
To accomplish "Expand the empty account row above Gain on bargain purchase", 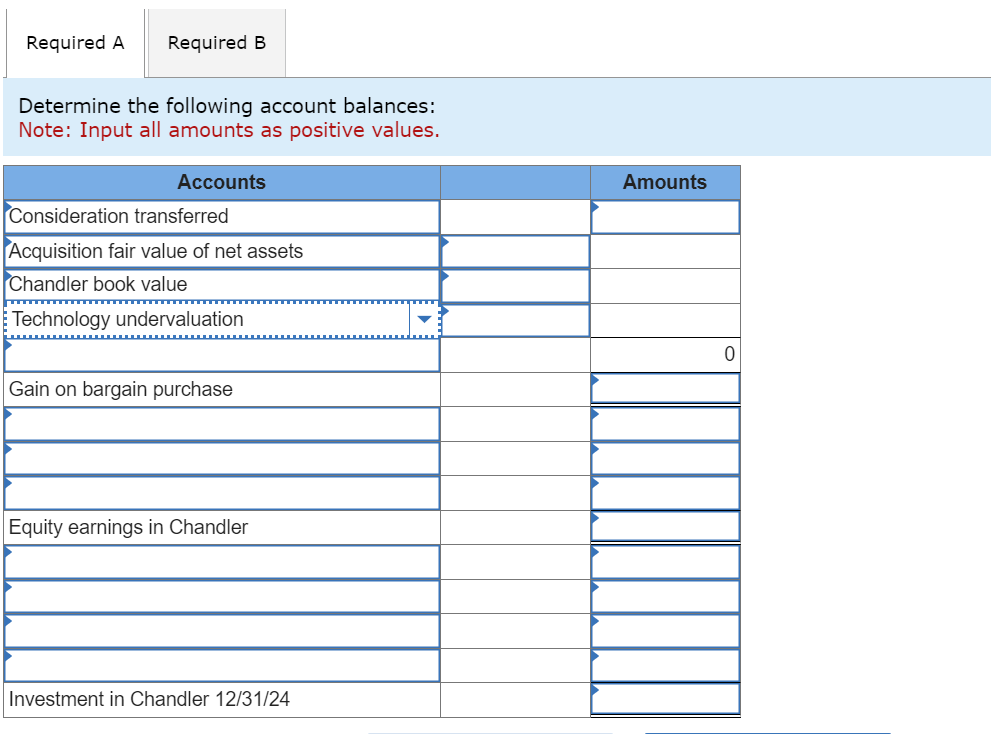I will (x=220, y=354).
